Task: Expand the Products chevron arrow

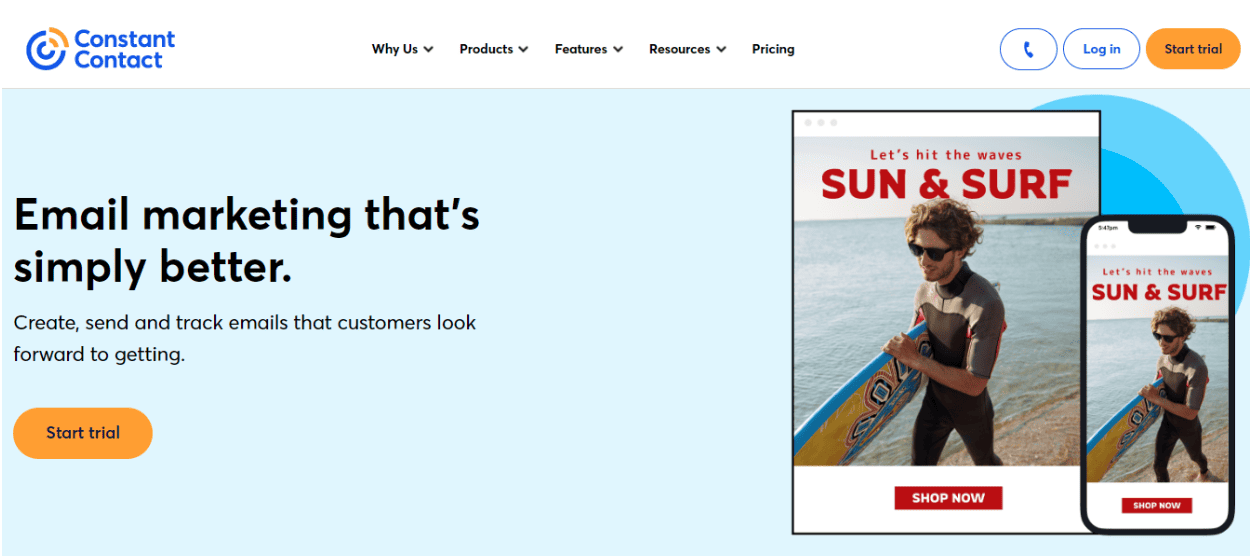Action: coord(524,49)
